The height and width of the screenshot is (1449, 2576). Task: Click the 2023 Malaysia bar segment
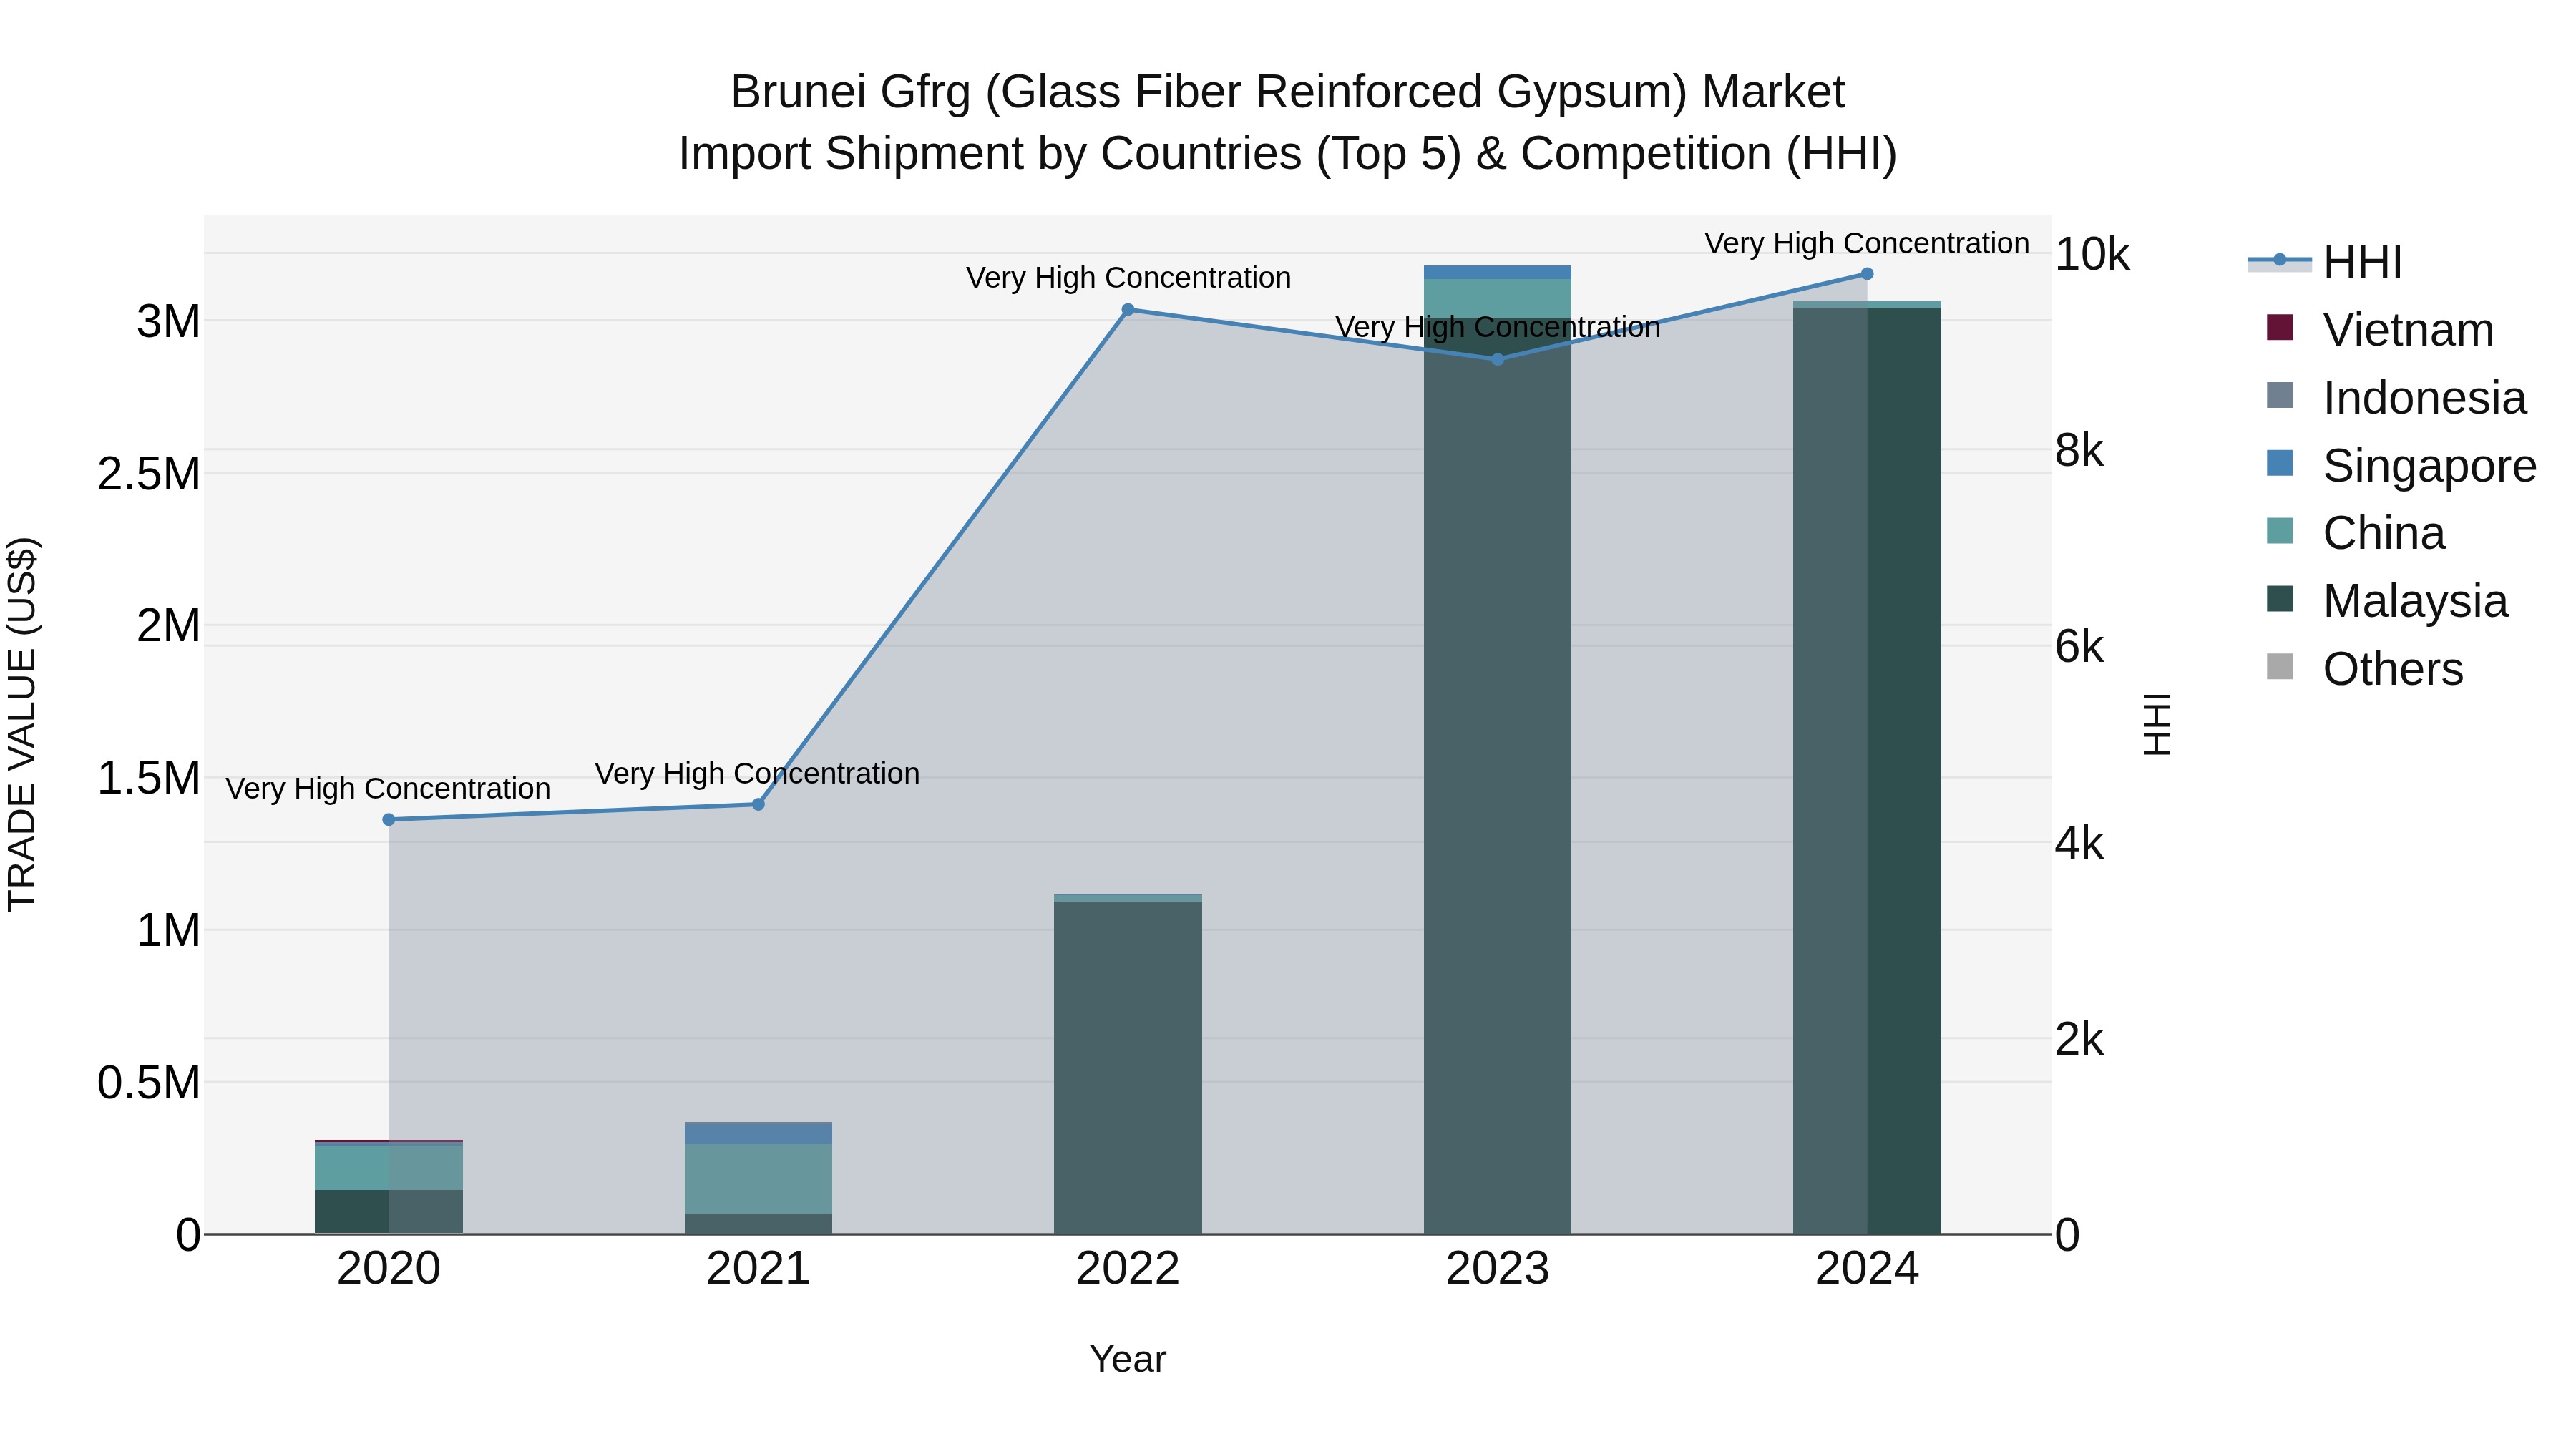coord(1498,776)
